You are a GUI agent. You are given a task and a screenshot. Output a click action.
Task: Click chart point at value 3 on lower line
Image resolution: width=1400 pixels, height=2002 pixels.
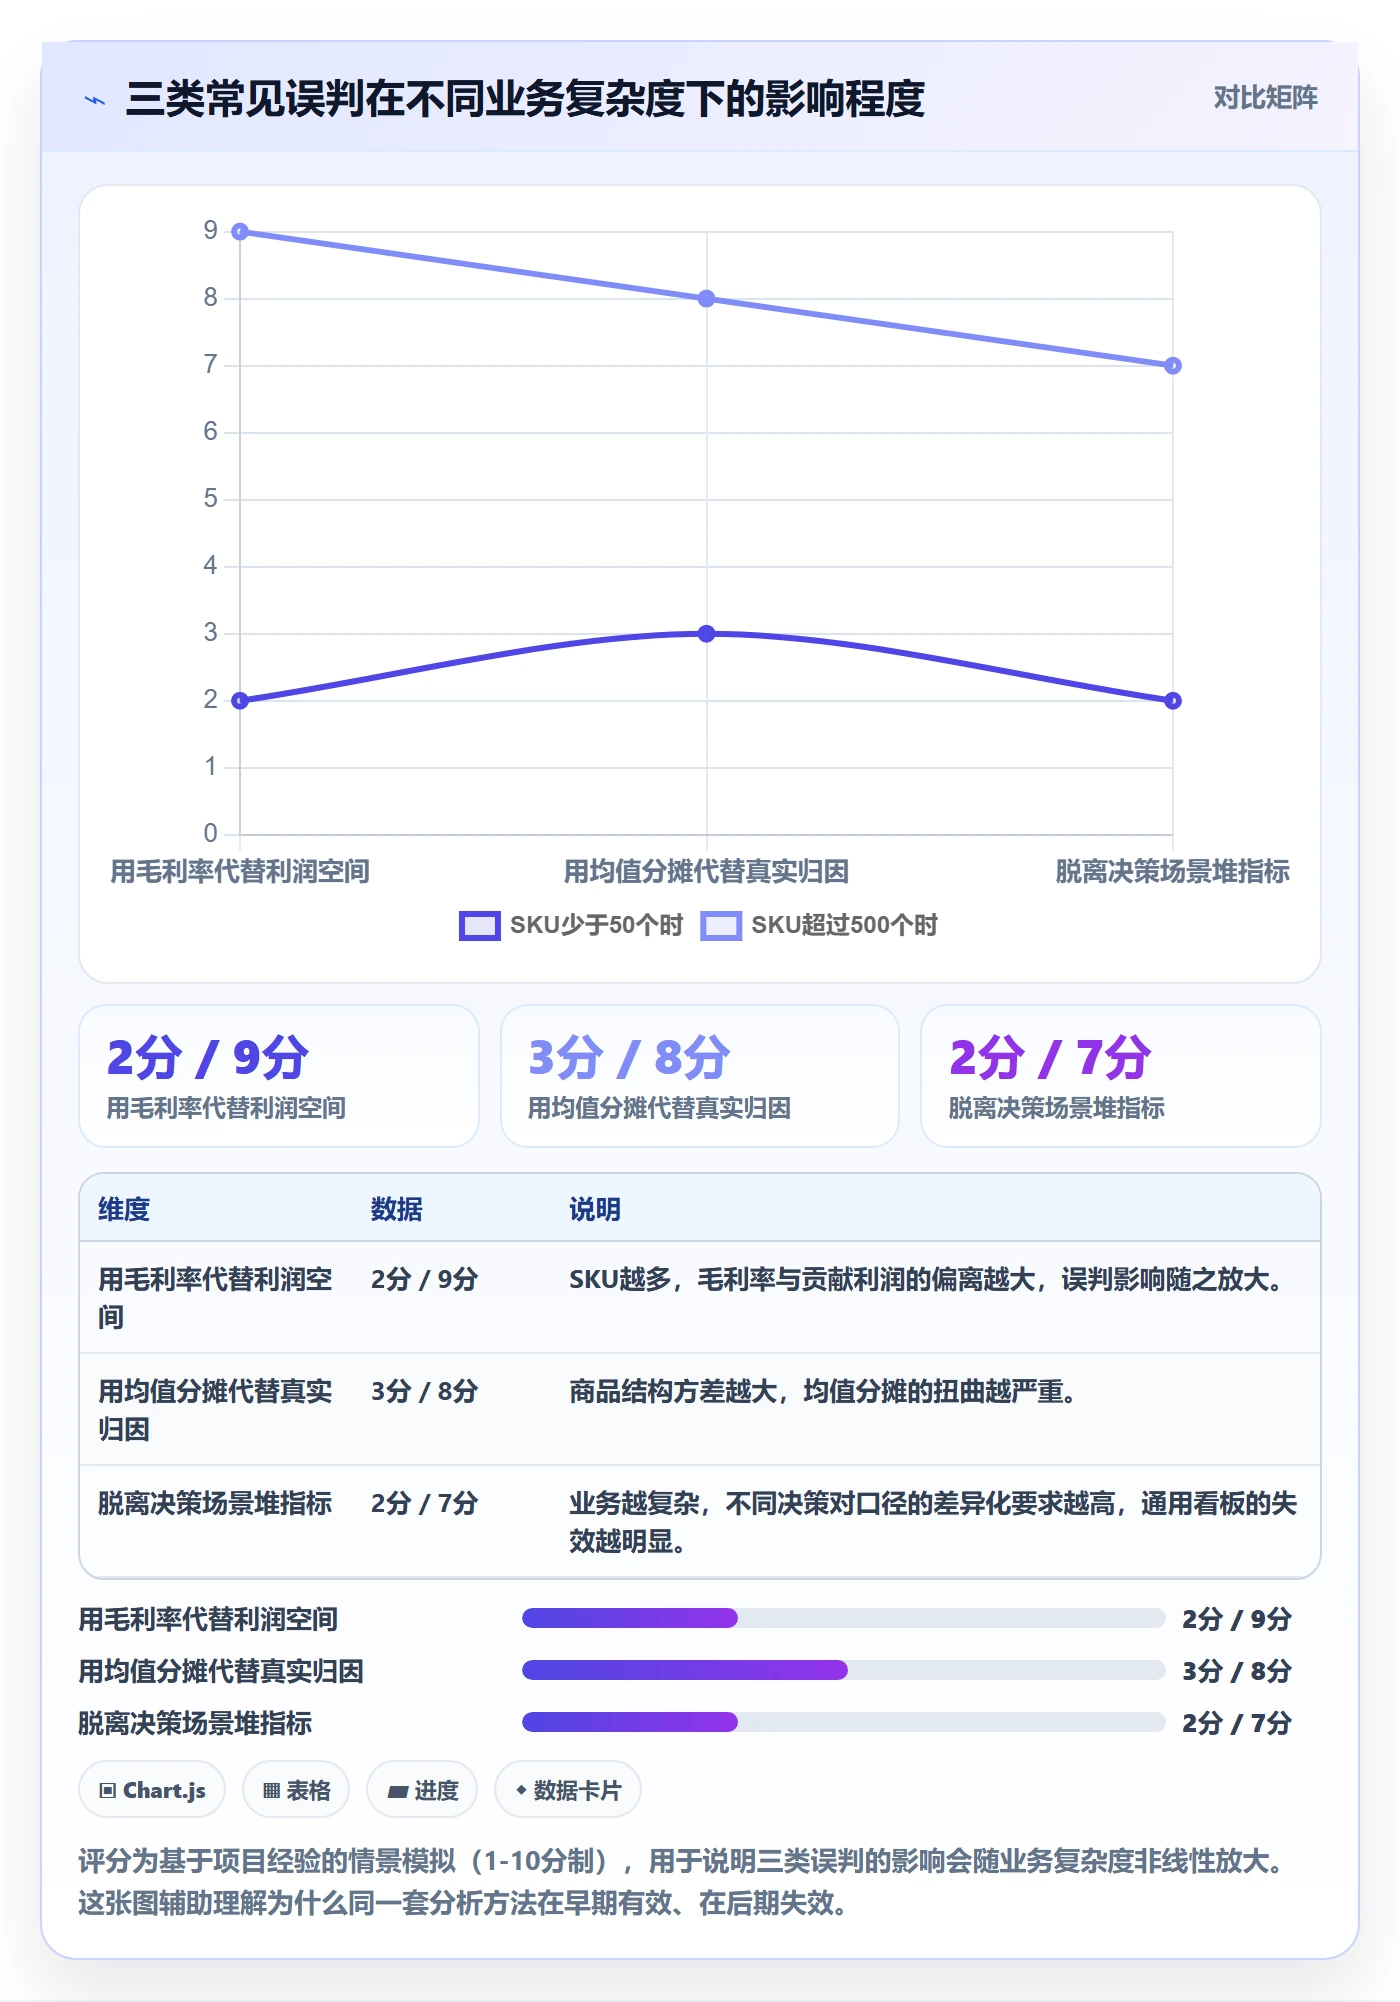(x=707, y=634)
